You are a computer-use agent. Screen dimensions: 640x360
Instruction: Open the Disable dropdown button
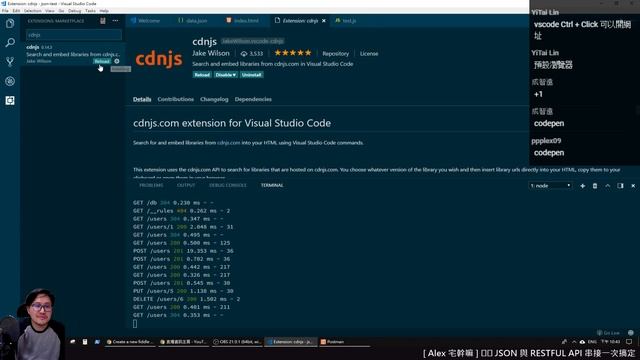(225, 75)
